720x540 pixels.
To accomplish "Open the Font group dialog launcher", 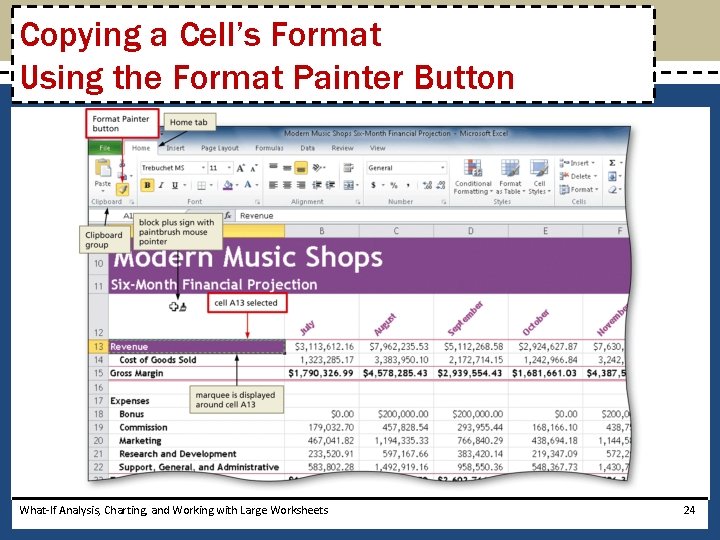I will pos(258,202).
